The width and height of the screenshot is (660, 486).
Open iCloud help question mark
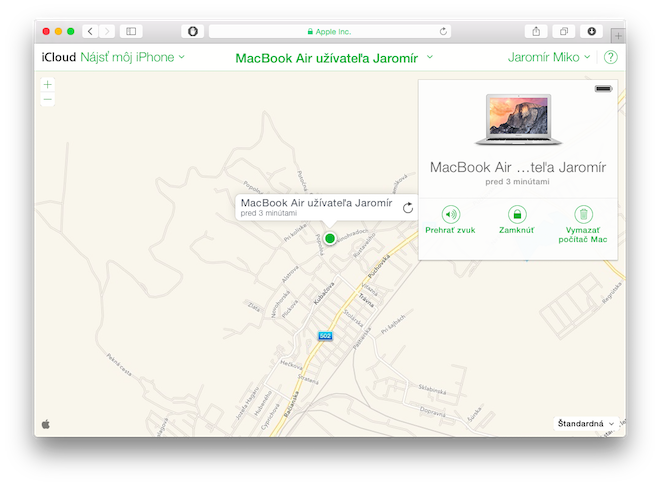click(x=610, y=57)
